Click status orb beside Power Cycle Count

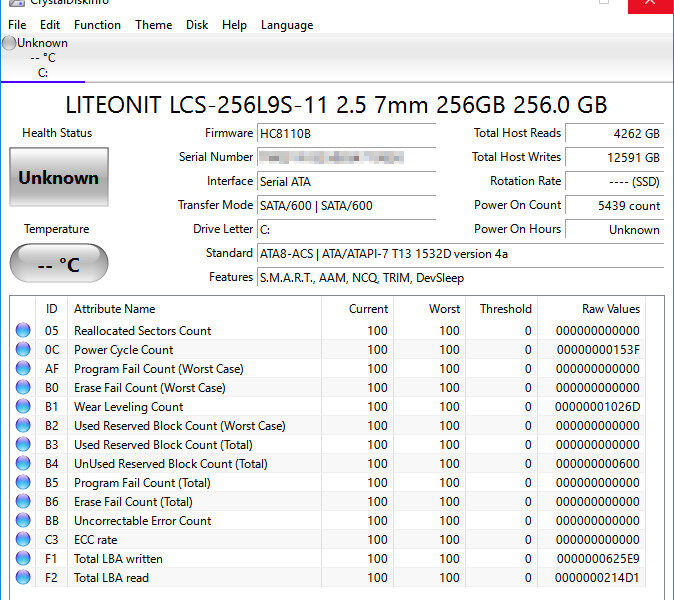(23, 350)
